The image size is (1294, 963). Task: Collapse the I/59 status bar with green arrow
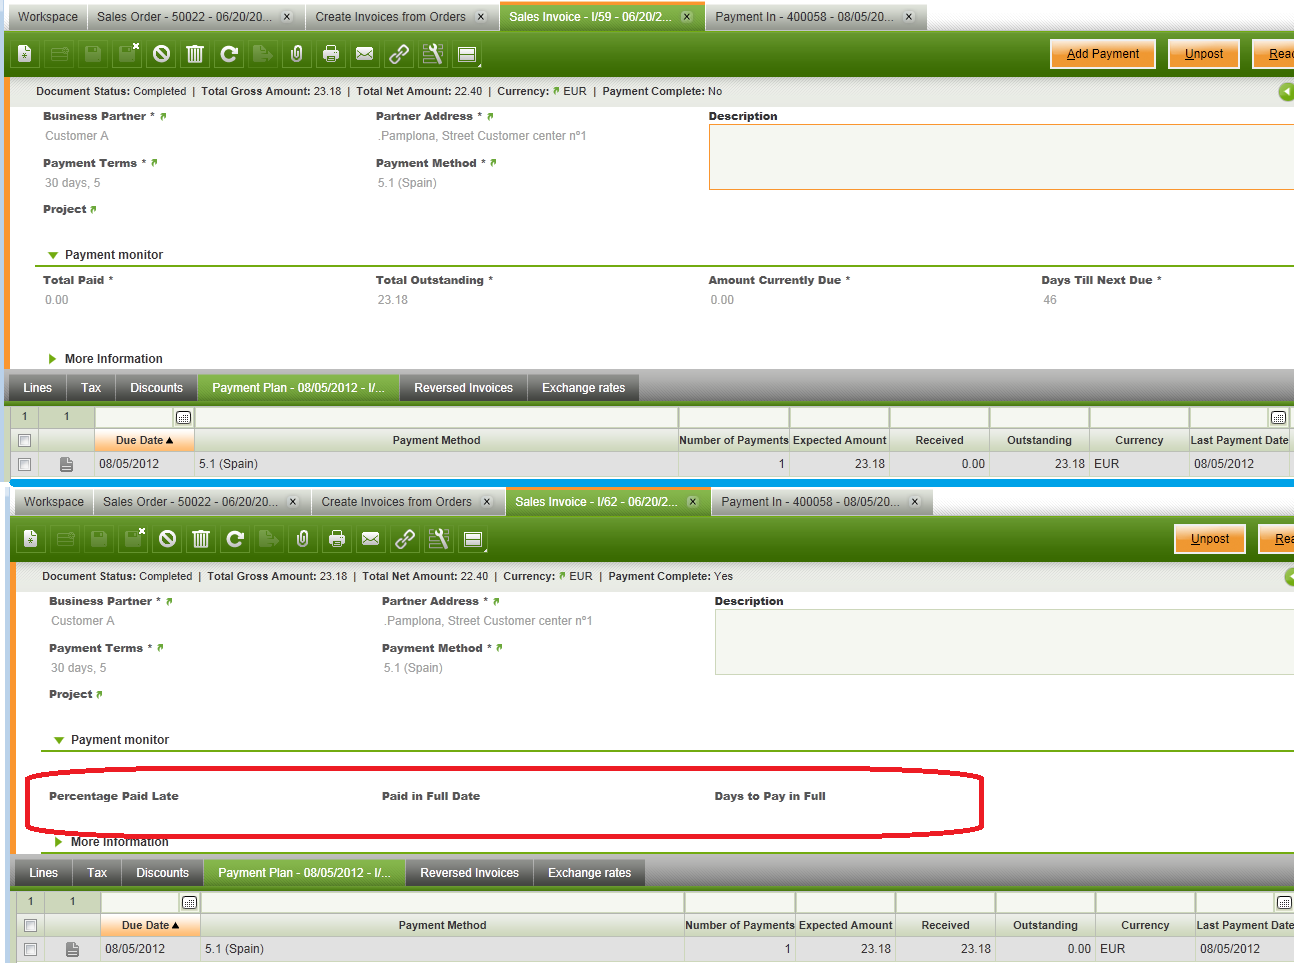click(x=1286, y=92)
